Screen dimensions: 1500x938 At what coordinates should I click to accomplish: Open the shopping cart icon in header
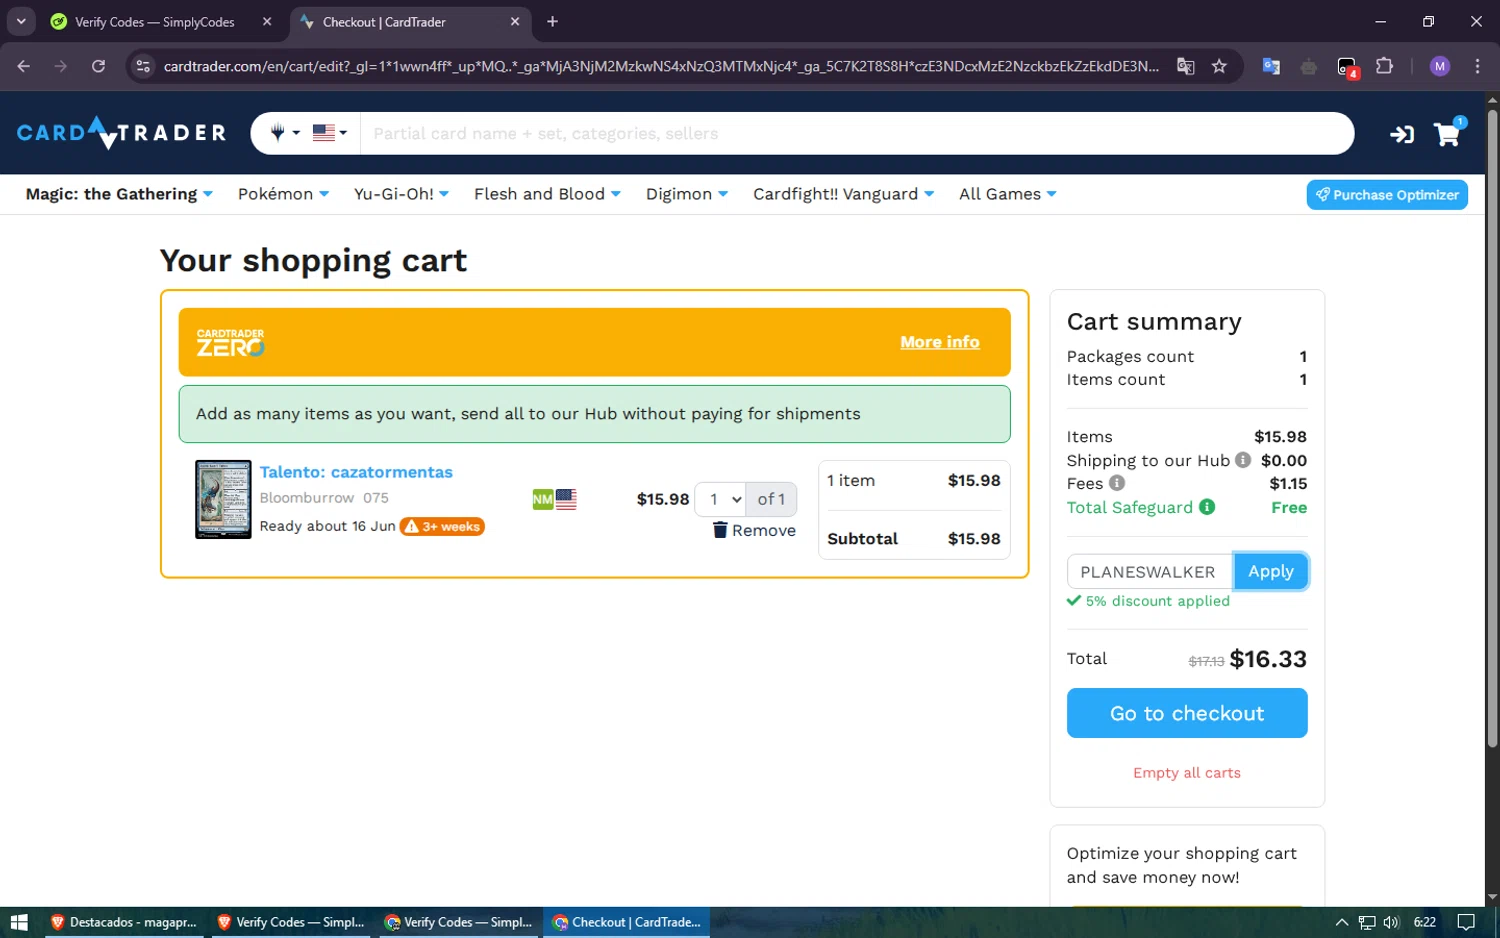point(1447,133)
